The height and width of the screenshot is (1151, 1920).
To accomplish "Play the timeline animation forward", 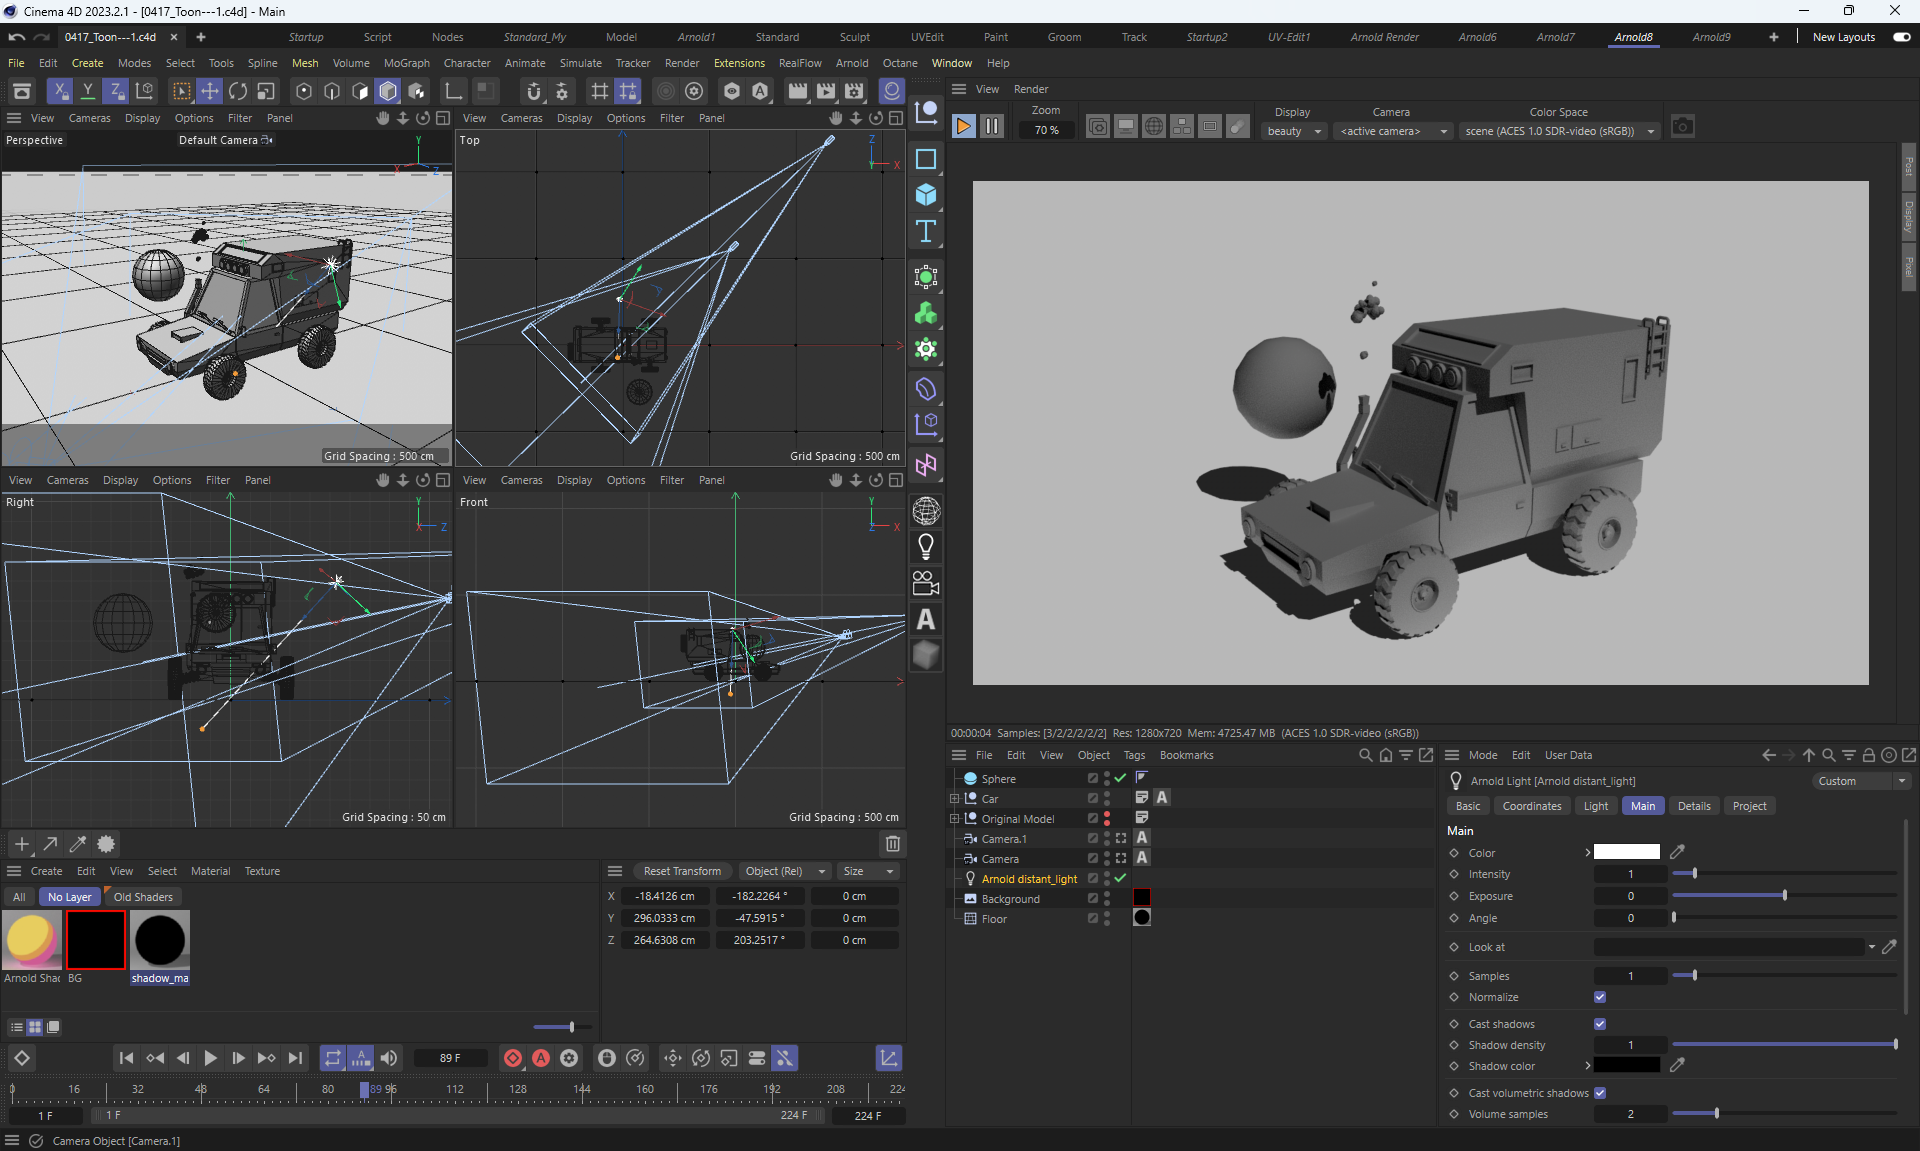I will tap(210, 1058).
